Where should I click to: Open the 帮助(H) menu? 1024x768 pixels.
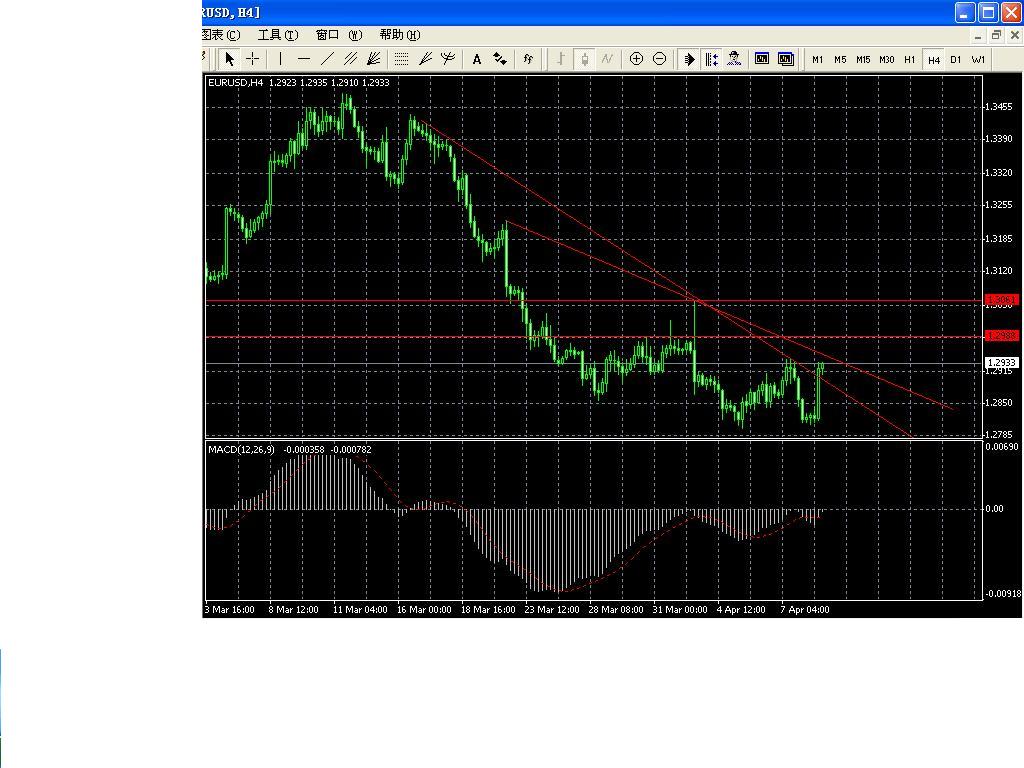coord(400,35)
